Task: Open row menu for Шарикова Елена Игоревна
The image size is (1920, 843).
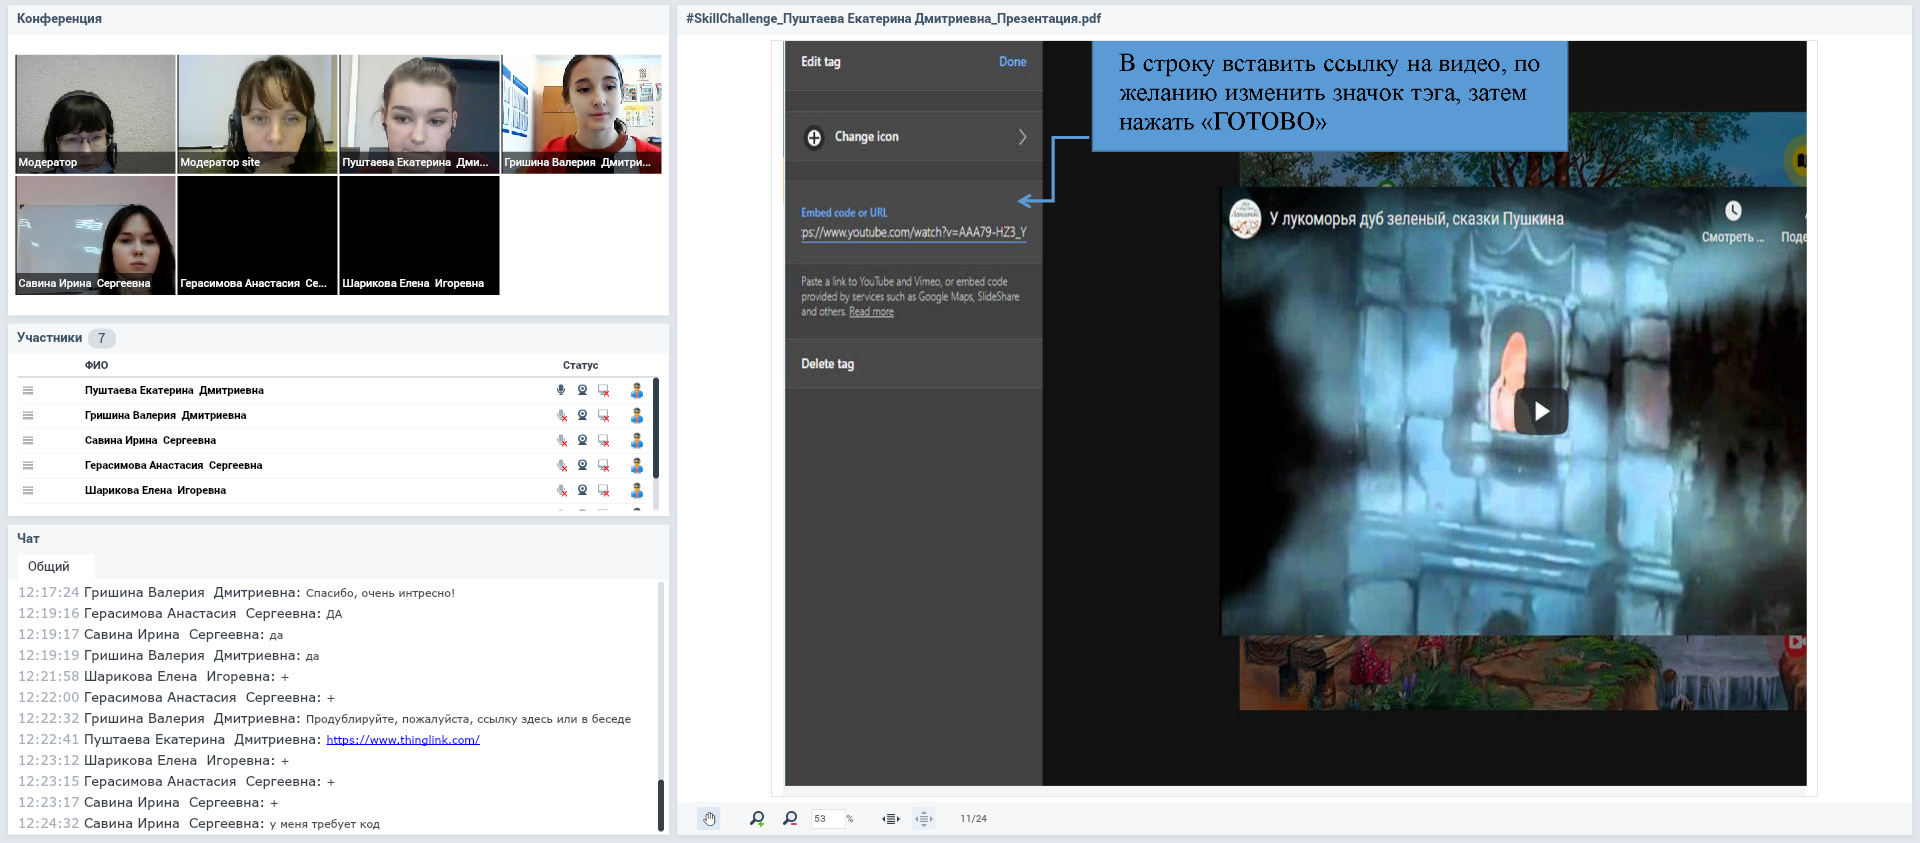Action: coord(28,490)
